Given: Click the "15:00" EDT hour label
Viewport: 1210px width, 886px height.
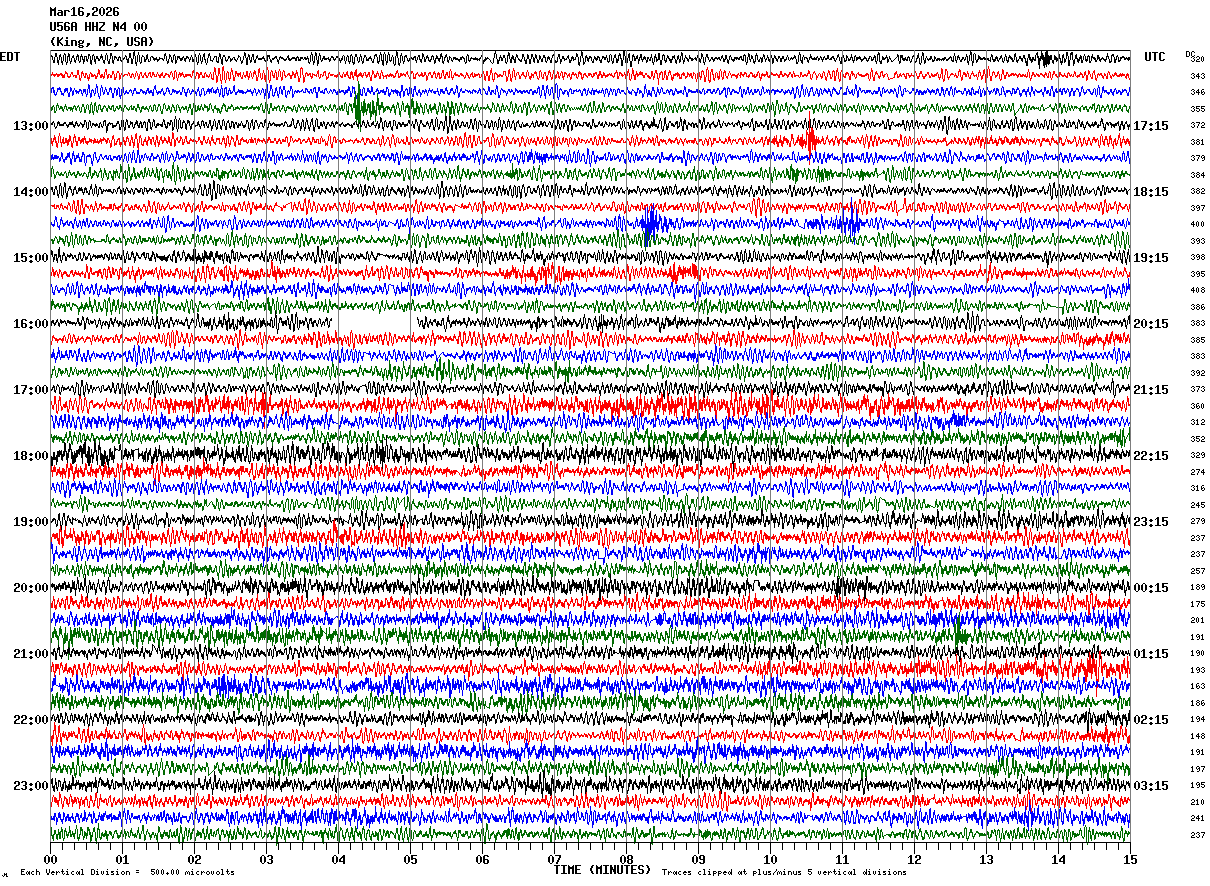Looking at the screenshot, I should [x=30, y=257].
